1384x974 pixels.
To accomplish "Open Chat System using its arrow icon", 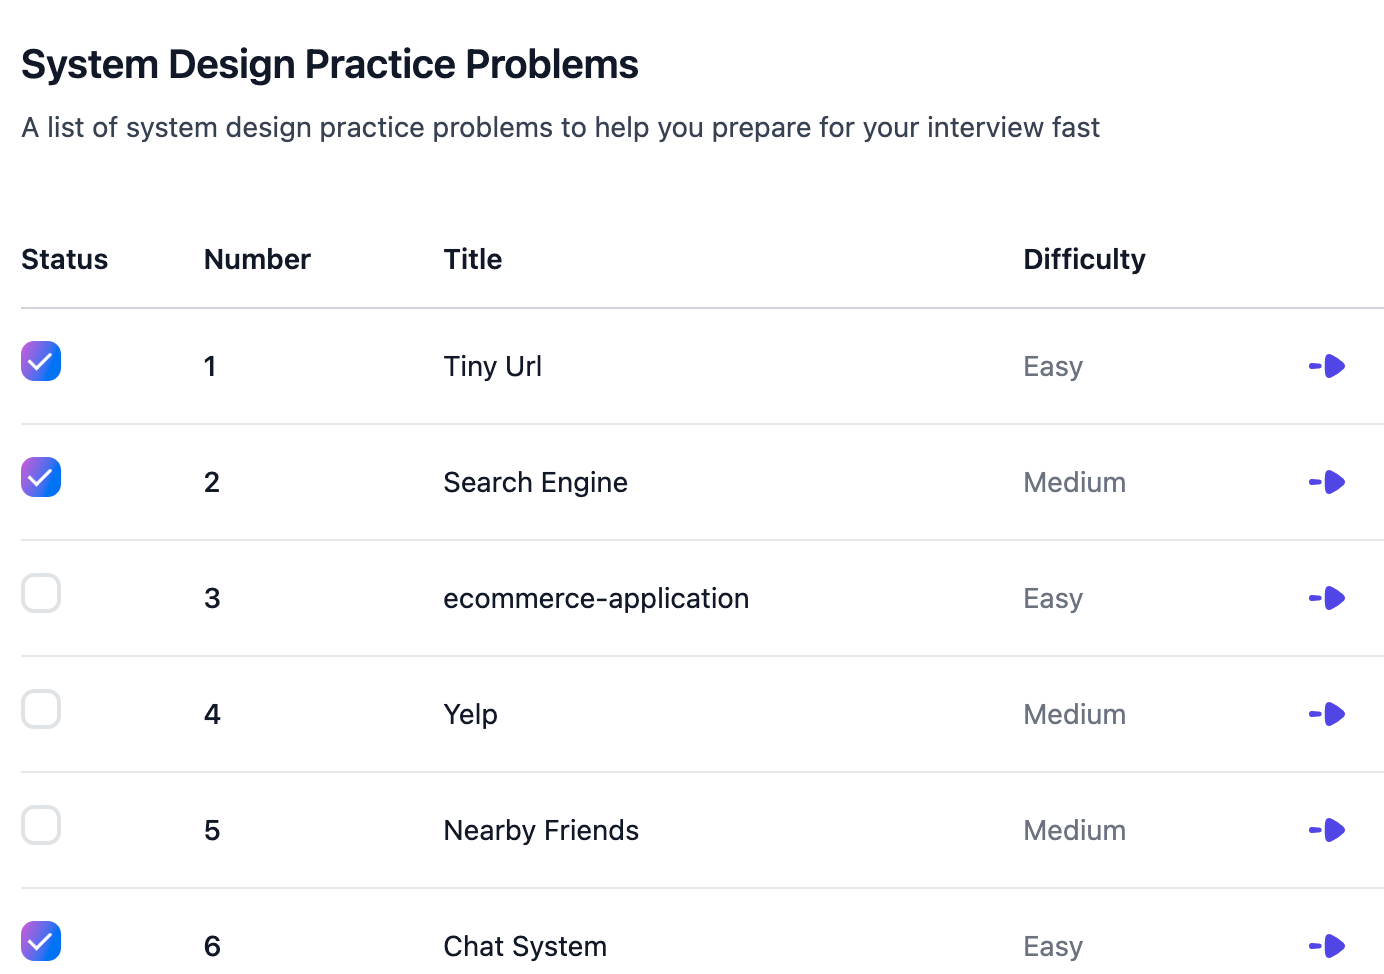I will point(1327,946).
